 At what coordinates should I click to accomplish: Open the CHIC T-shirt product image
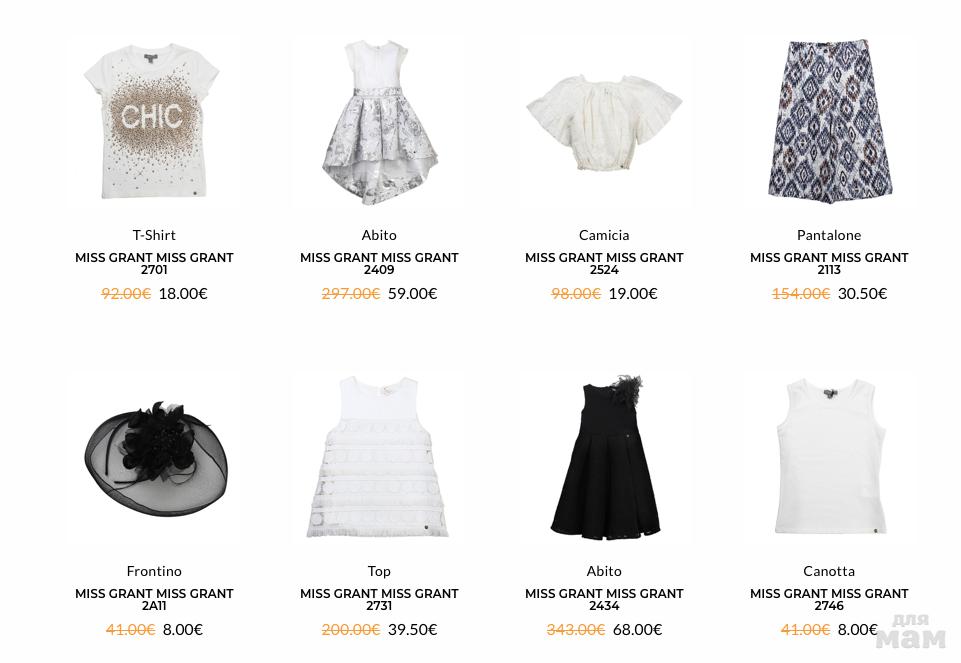[x=154, y=122]
